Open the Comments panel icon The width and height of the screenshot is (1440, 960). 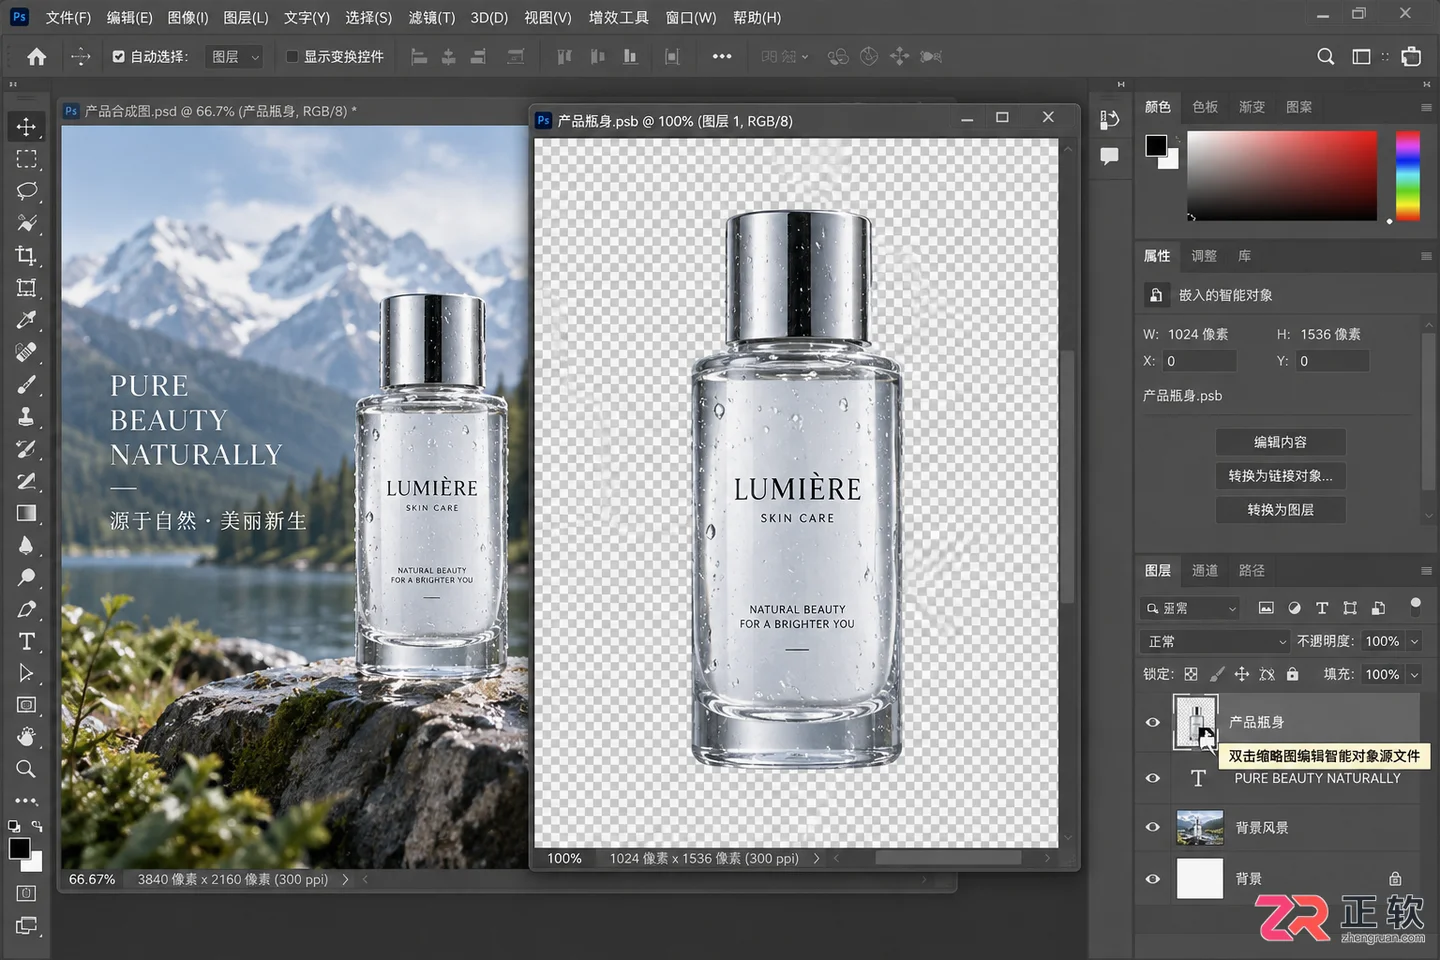tap(1109, 156)
